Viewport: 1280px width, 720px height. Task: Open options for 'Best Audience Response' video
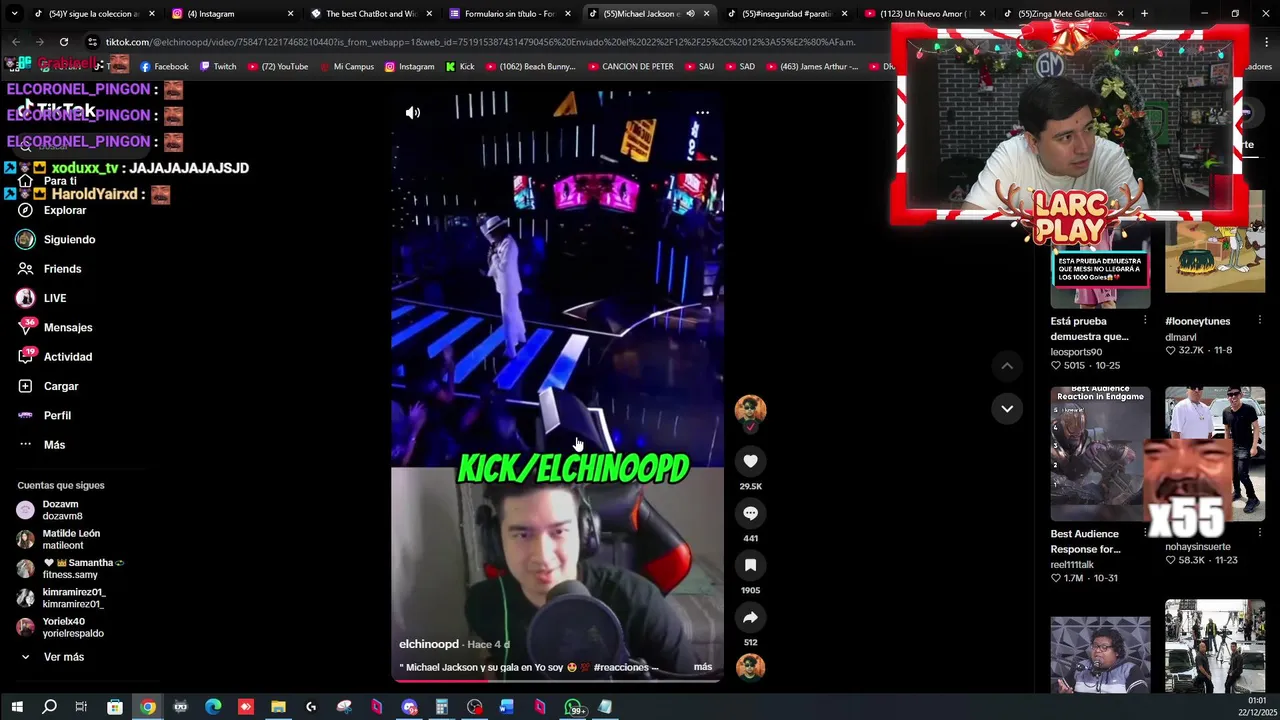pyautogui.click(x=1145, y=533)
